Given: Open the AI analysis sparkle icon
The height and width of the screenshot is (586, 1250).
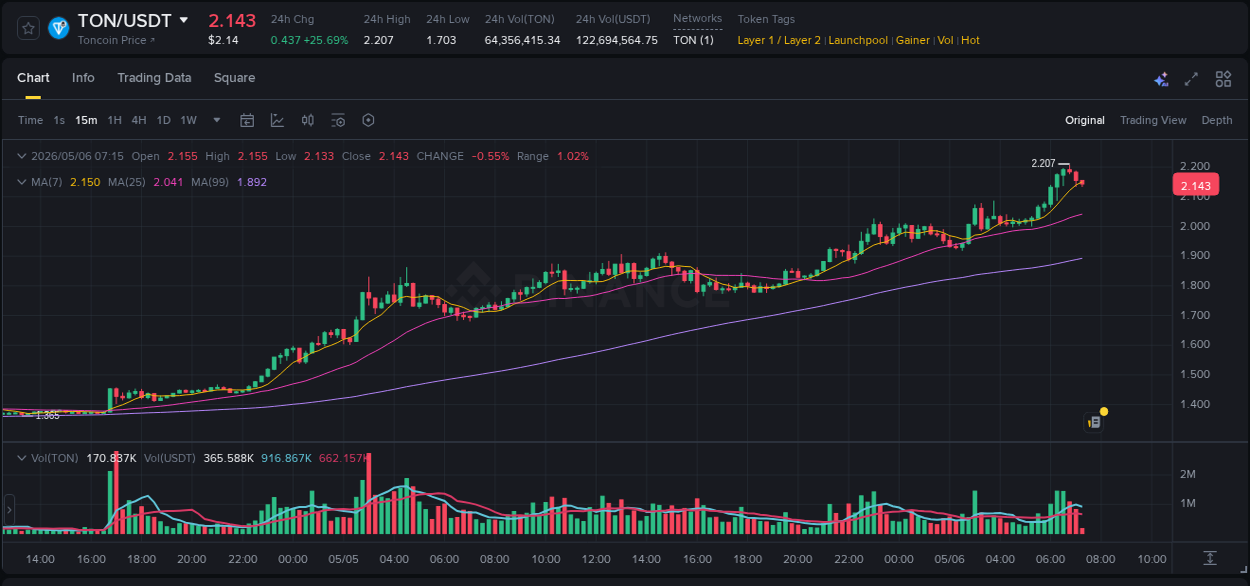Looking at the screenshot, I should (1161, 79).
